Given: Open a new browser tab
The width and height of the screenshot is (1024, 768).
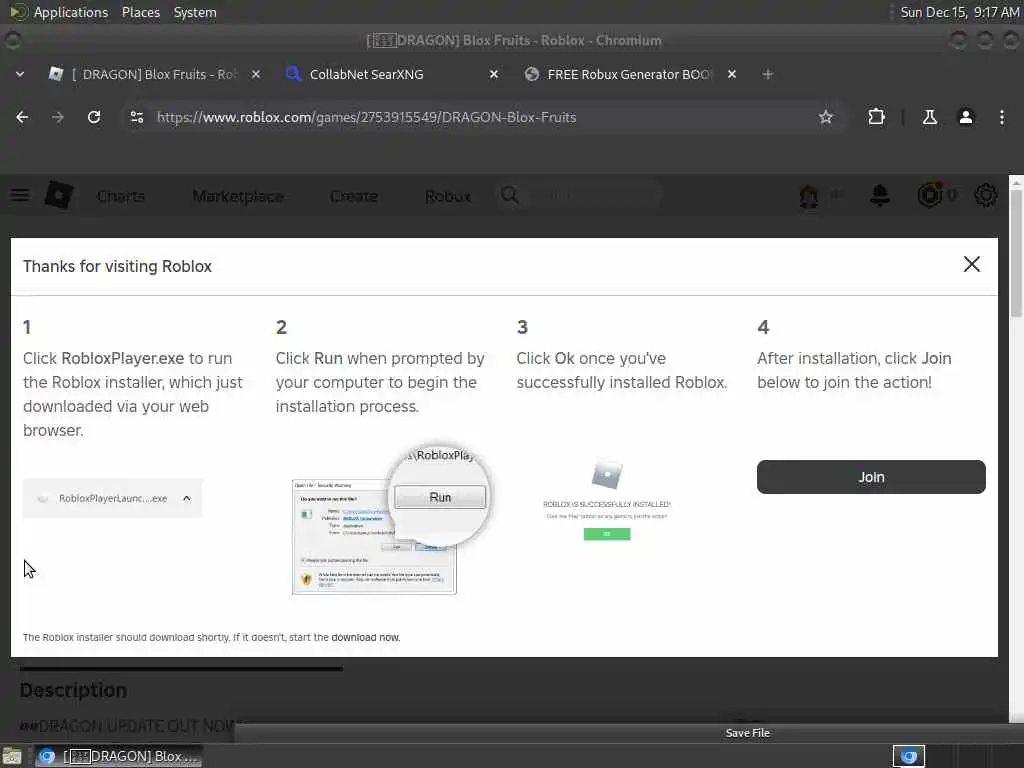Looking at the screenshot, I should coord(767,74).
